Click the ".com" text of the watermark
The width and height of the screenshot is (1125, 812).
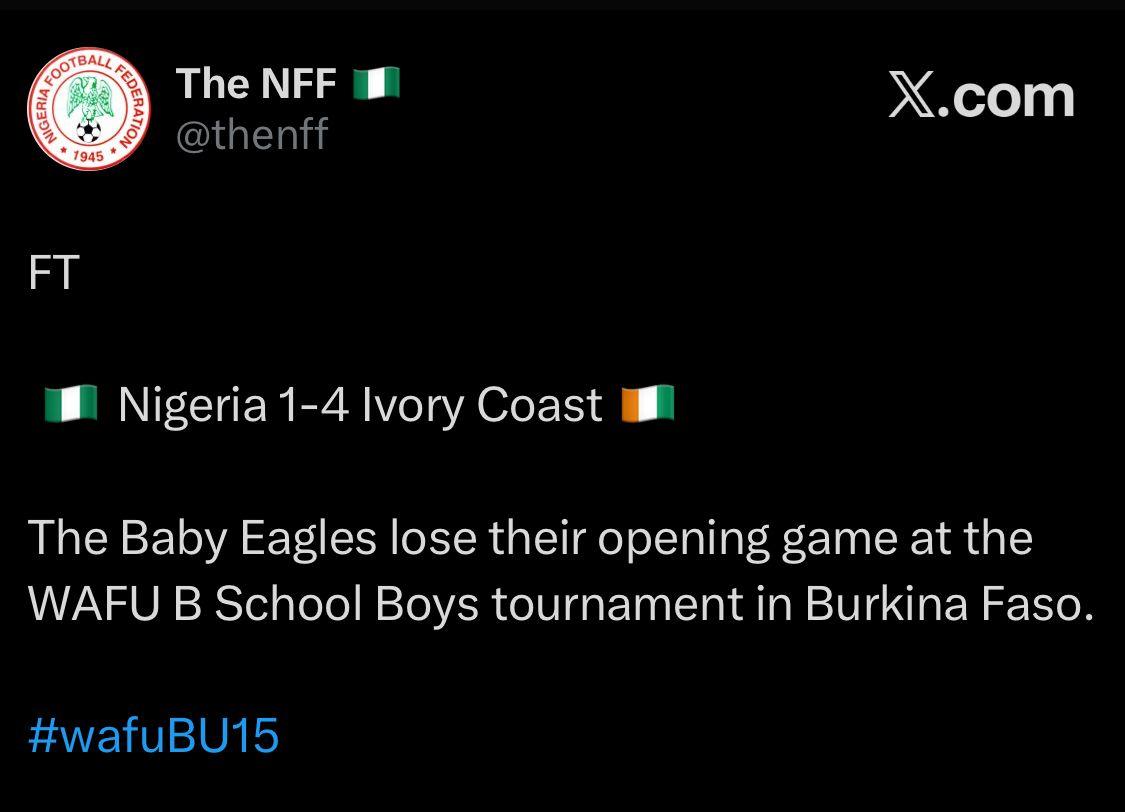click(1006, 96)
